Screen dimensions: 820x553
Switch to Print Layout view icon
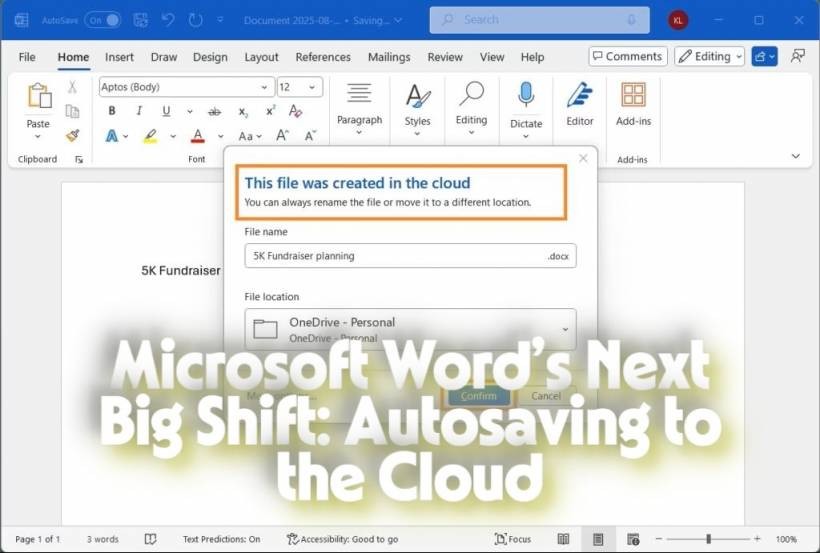tap(598, 539)
